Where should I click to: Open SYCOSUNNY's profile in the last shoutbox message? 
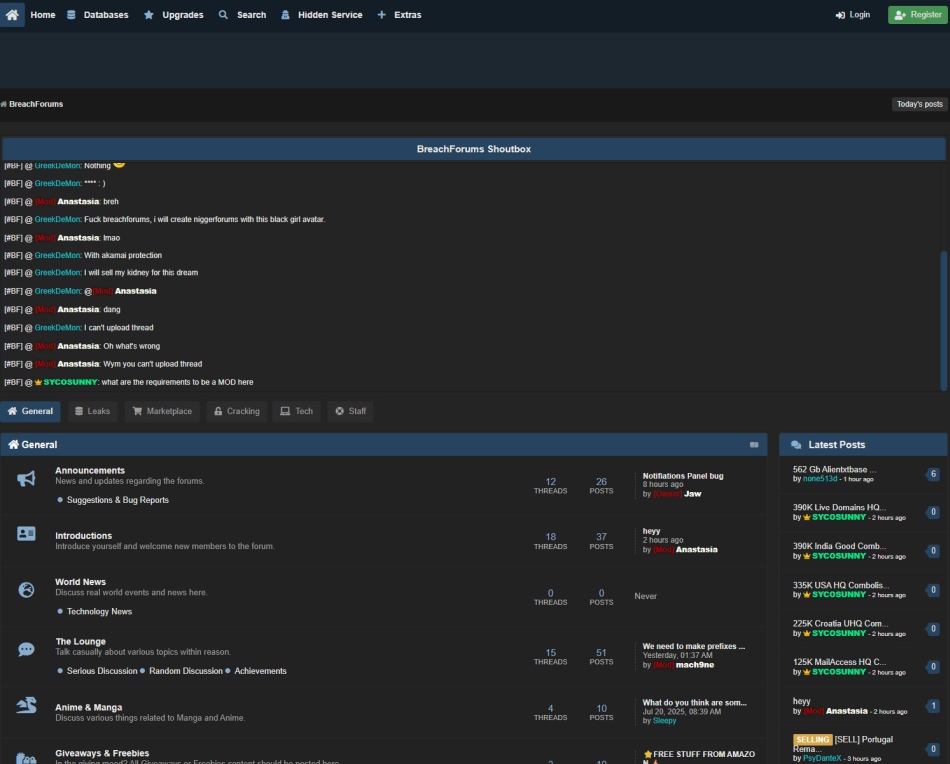70,382
